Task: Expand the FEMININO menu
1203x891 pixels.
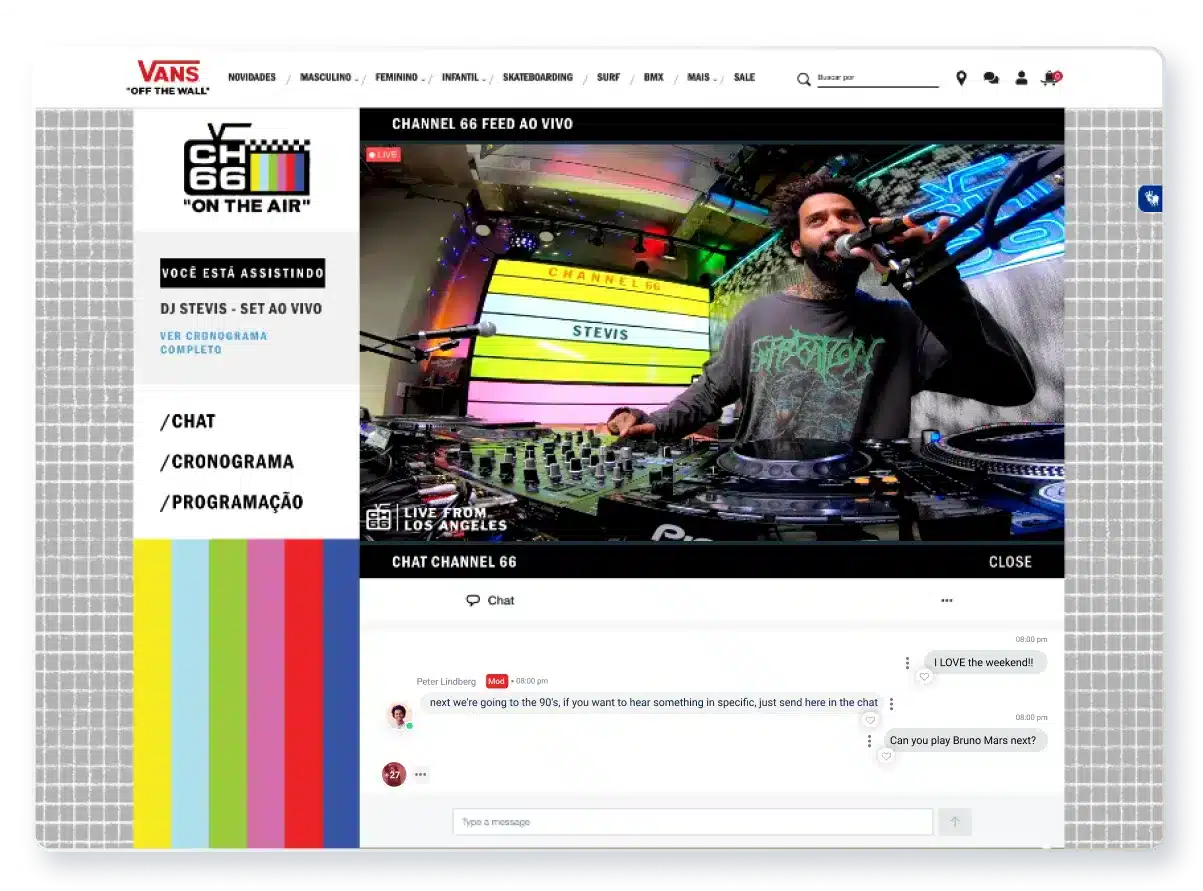Action: (400, 77)
